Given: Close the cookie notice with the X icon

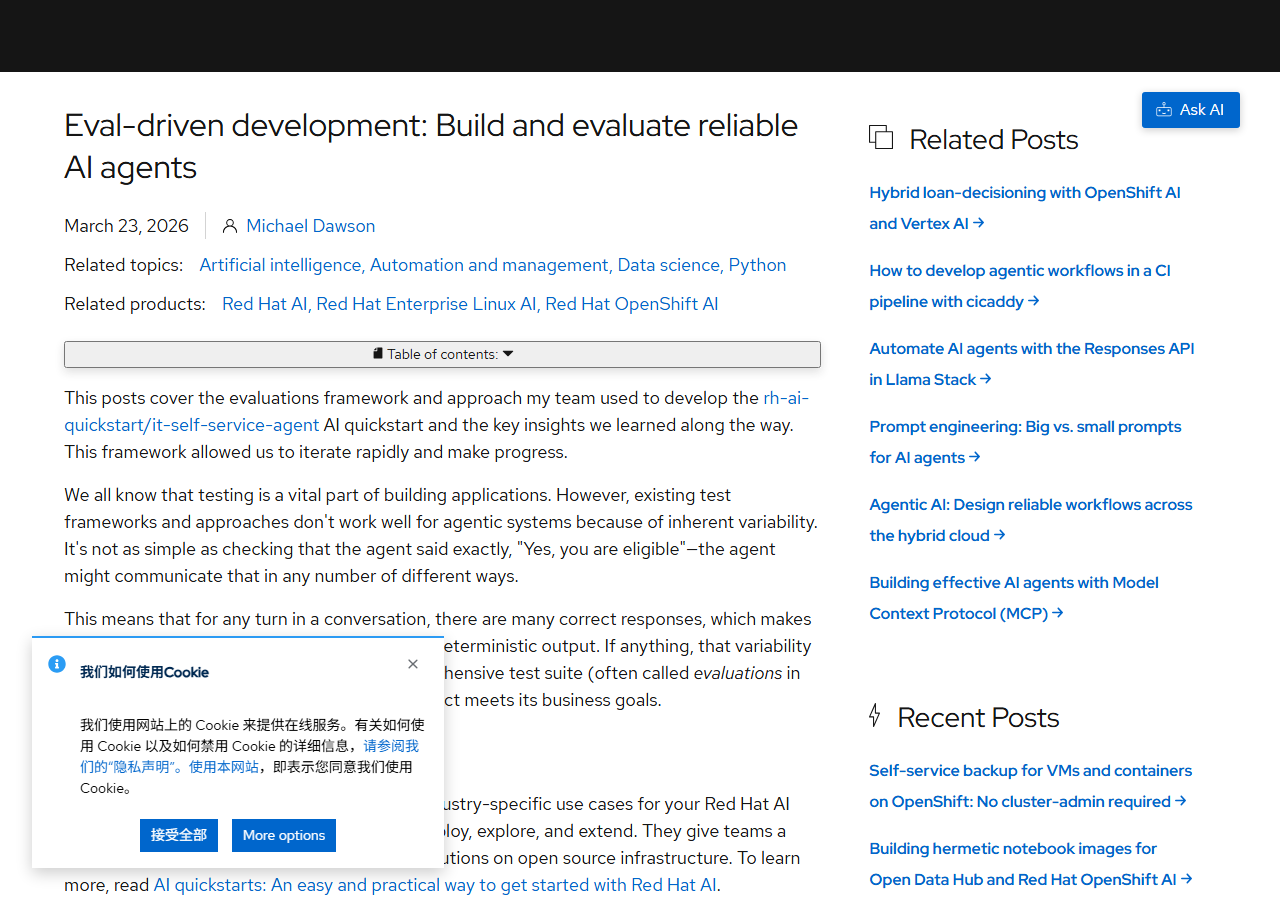Looking at the screenshot, I should [x=413, y=664].
